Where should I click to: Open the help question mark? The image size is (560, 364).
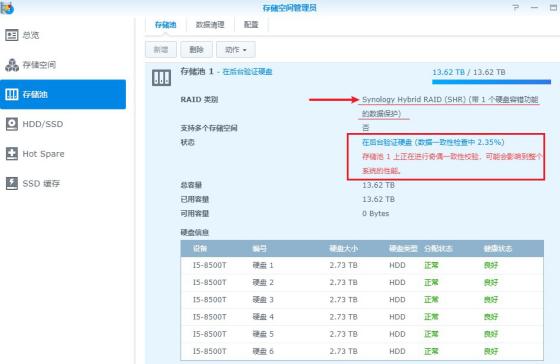click(515, 8)
